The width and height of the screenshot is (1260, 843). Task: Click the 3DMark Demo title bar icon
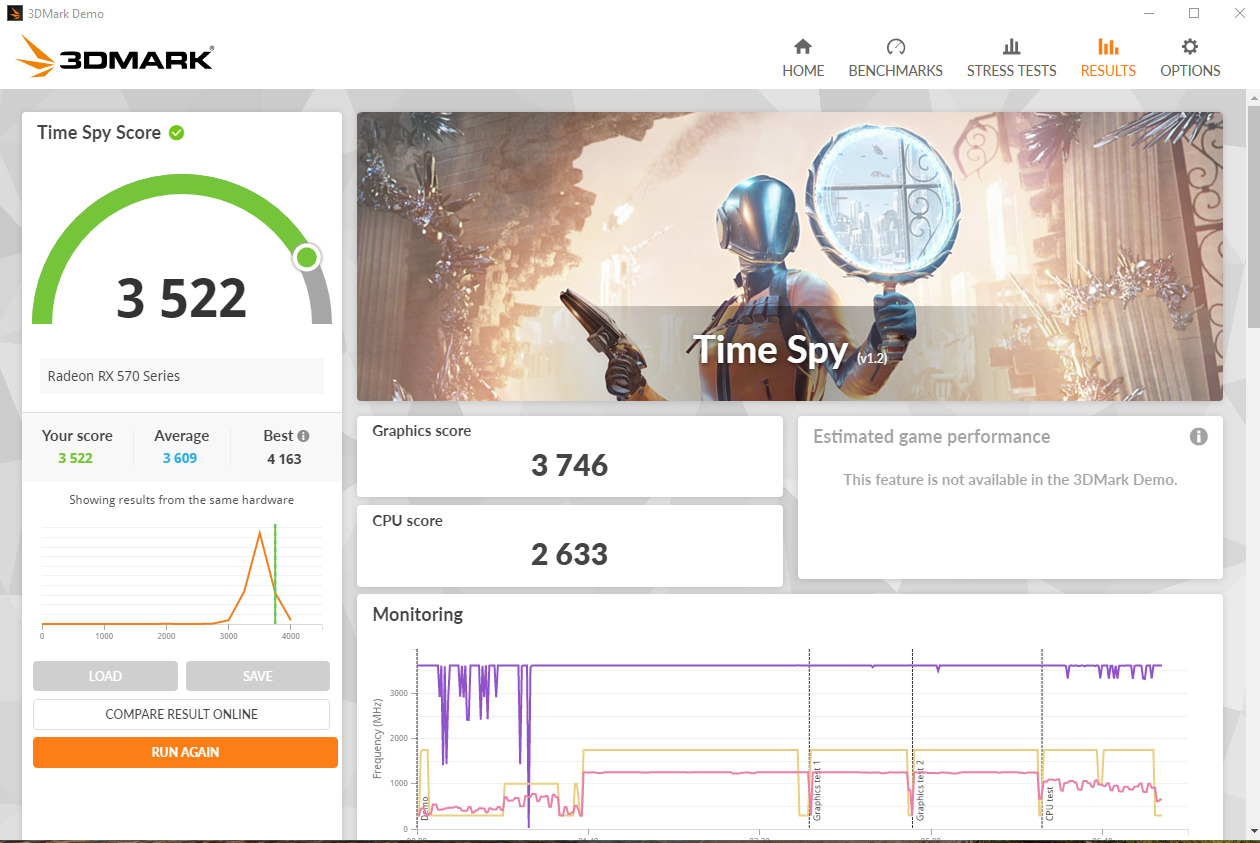tap(15, 14)
